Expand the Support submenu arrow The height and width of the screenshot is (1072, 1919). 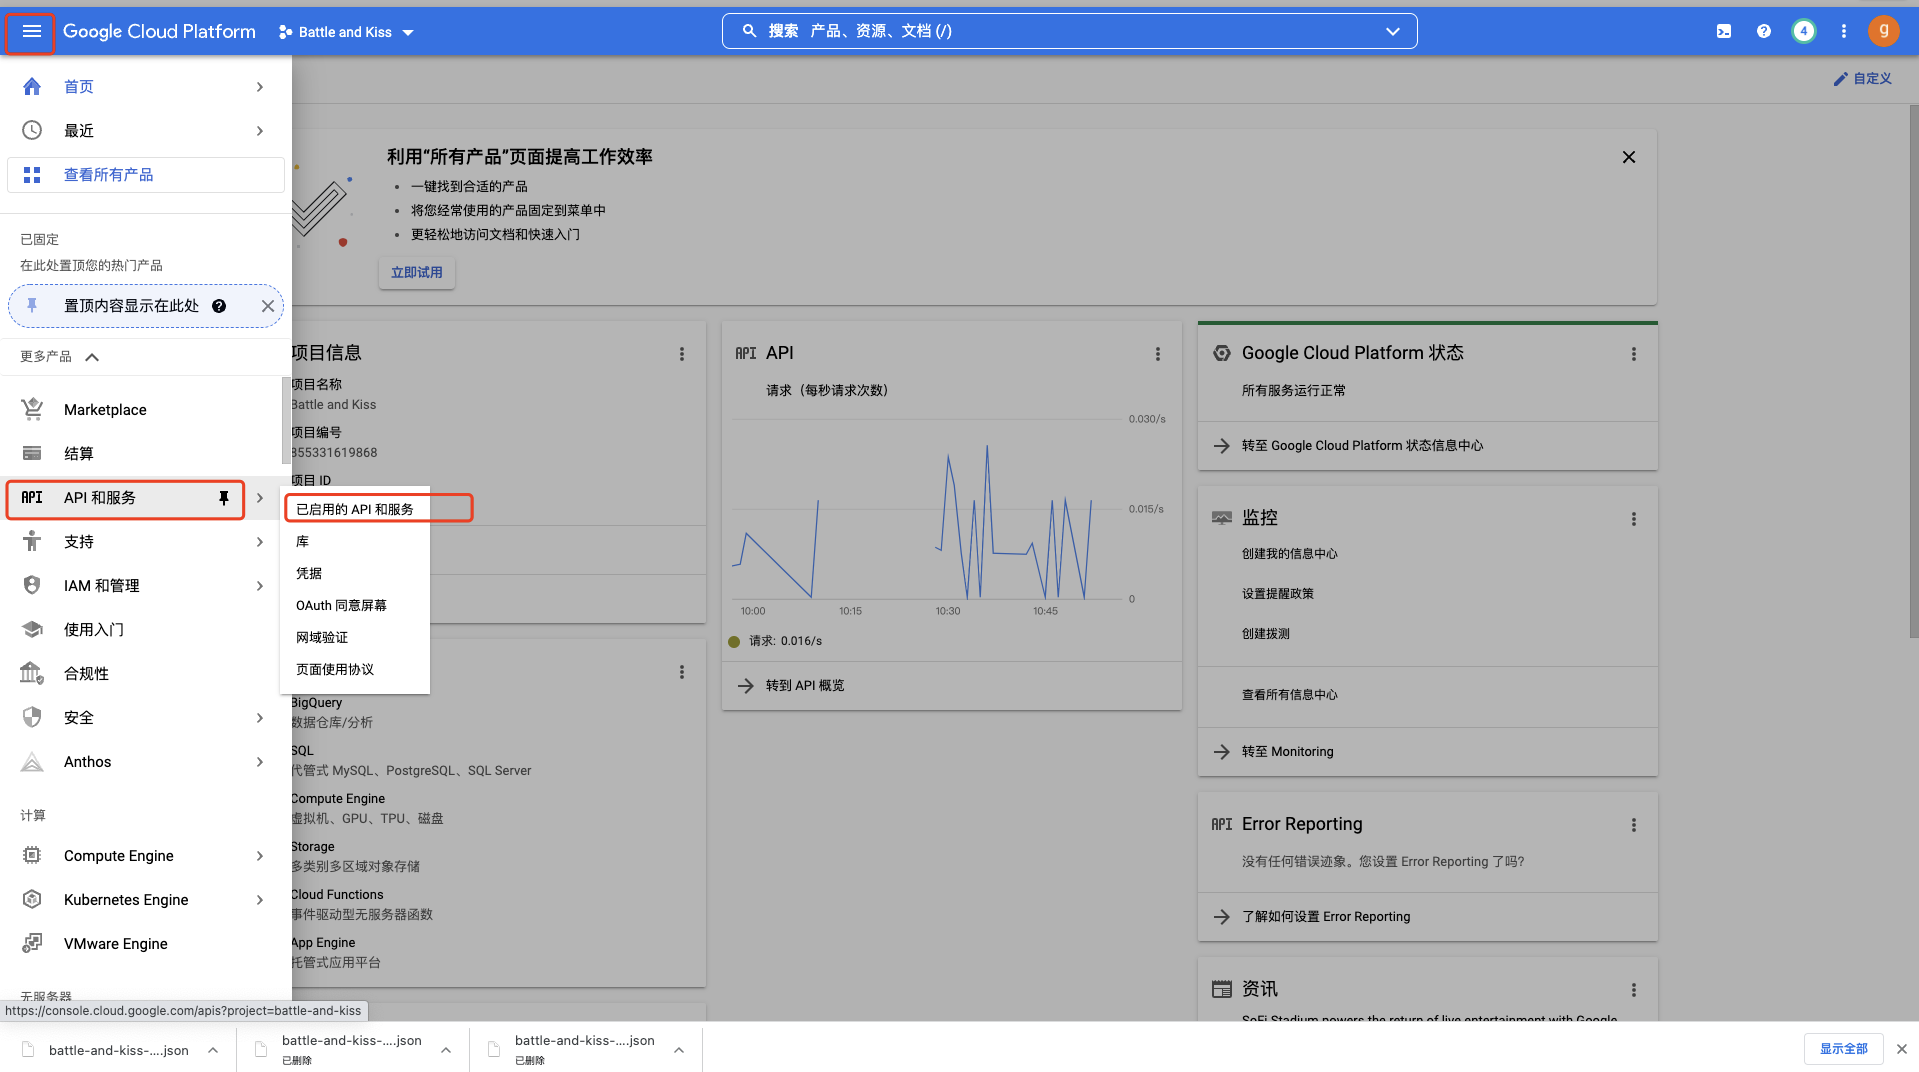260,542
